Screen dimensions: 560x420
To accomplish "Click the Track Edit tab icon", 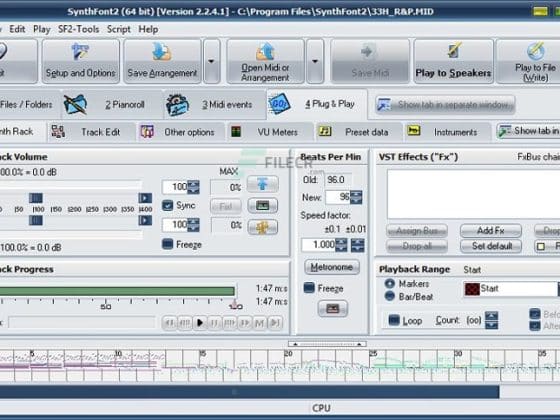I will pos(58,132).
